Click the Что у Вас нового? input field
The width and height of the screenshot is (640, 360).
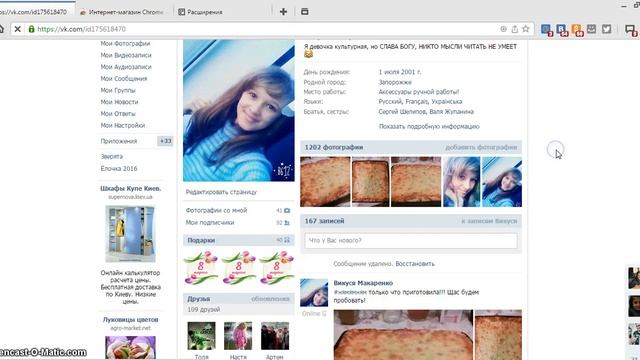(x=411, y=240)
